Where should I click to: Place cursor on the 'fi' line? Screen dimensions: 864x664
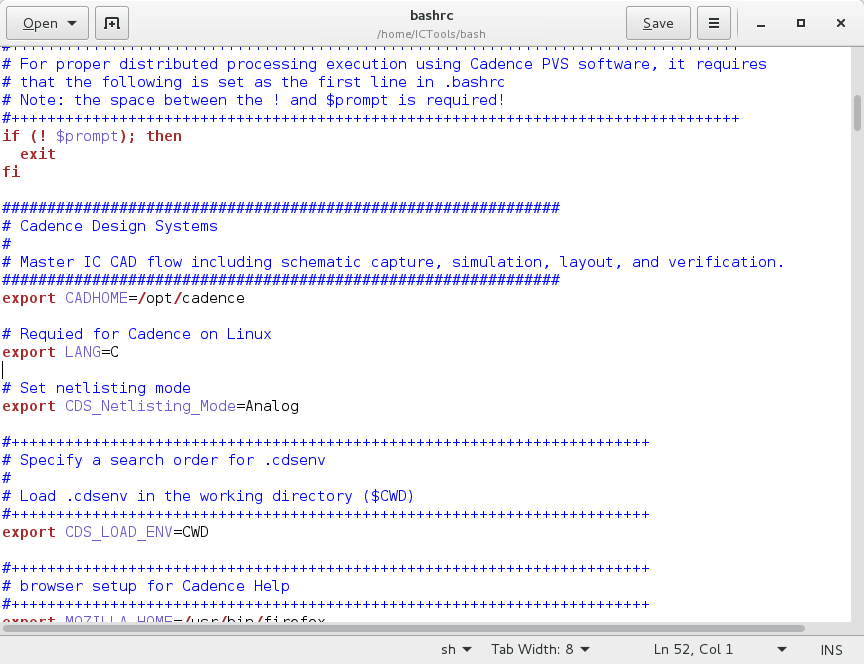(x=11, y=172)
